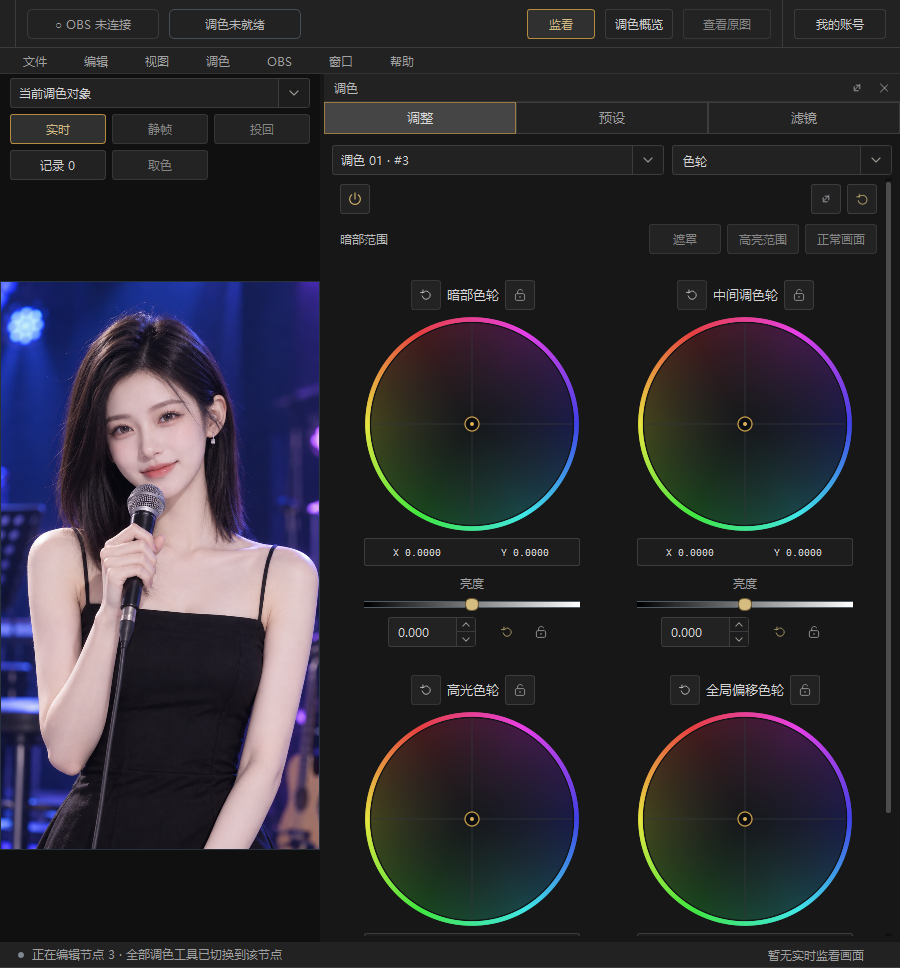Image resolution: width=900 pixels, height=968 pixels.
Task: Reset all wheels with top-right reset icon
Action: [x=862, y=199]
